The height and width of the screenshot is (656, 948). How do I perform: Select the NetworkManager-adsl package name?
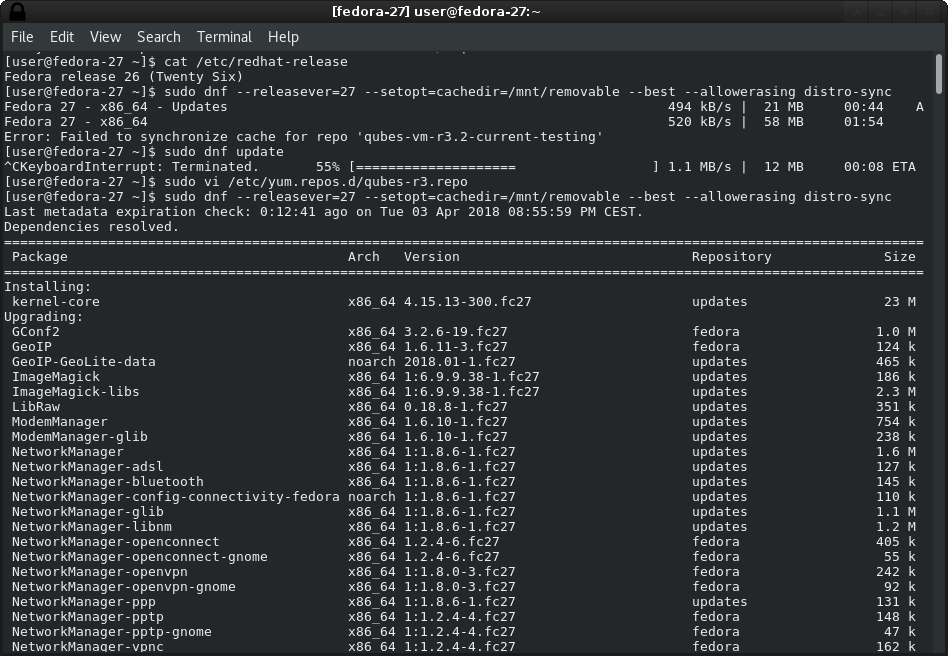click(x=88, y=467)
